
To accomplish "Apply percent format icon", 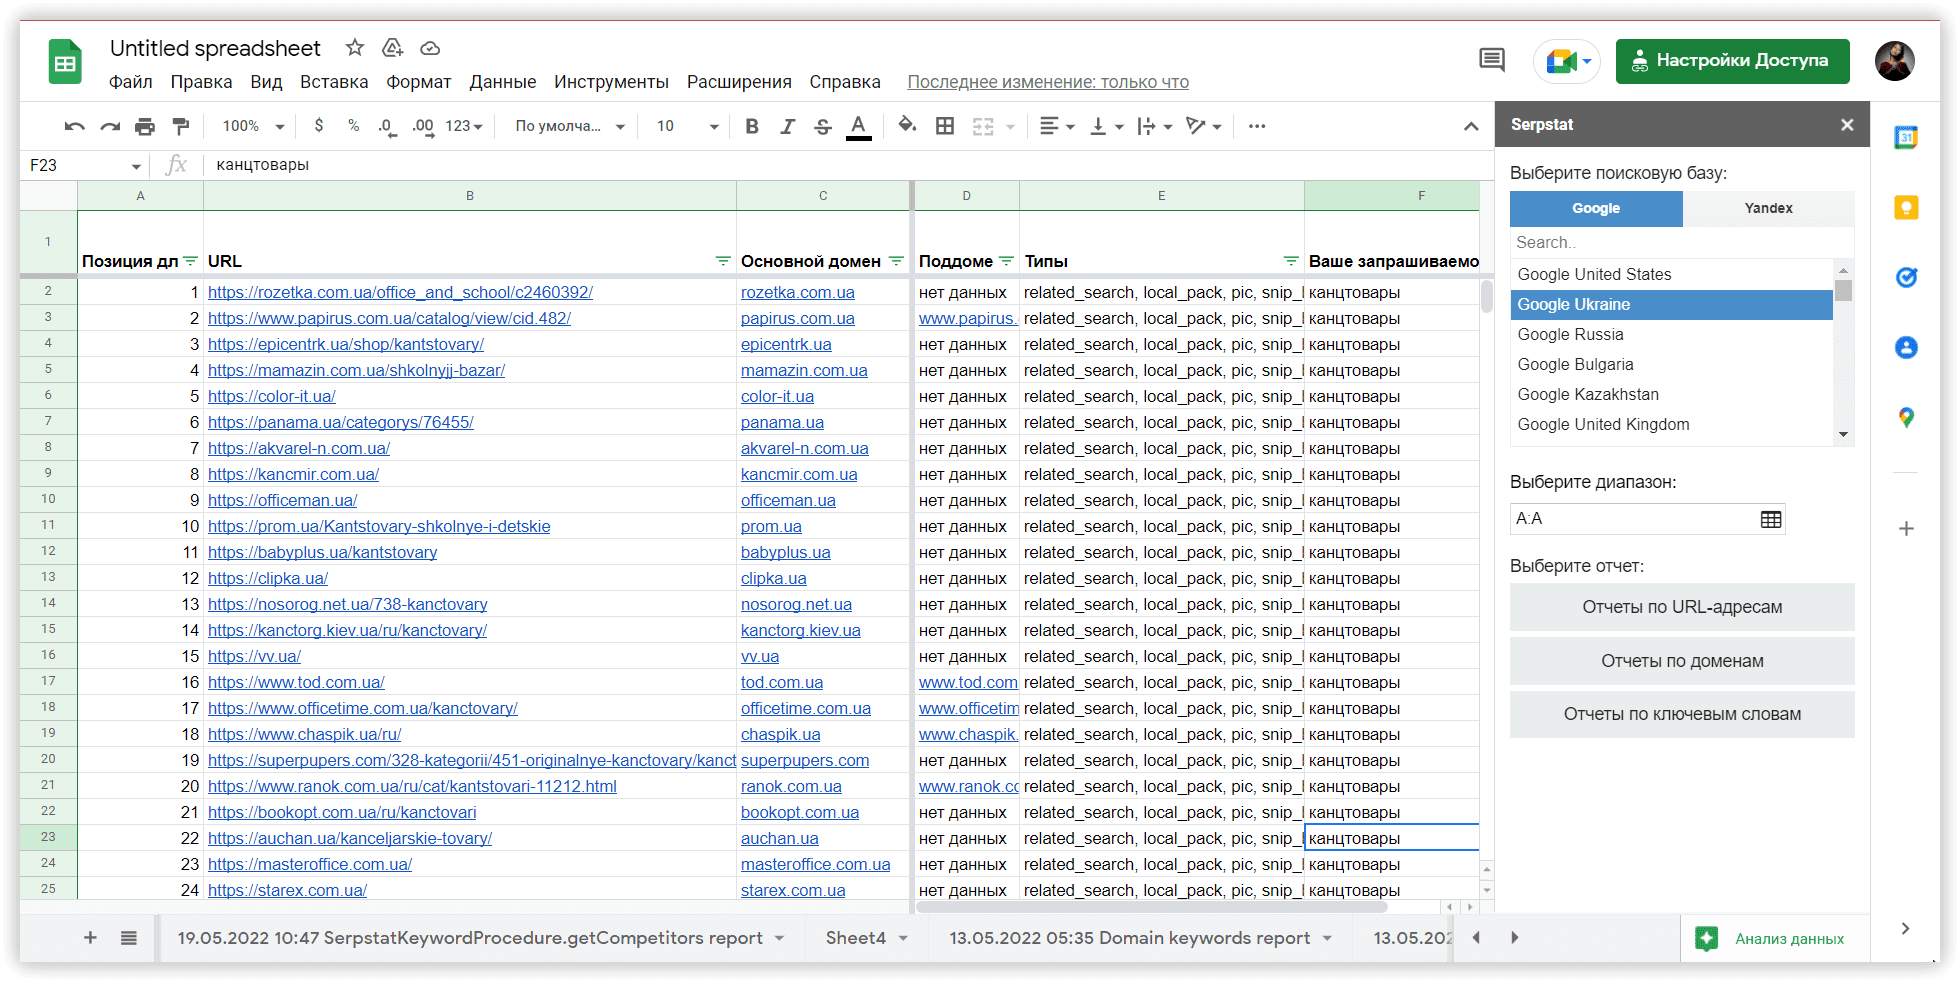I will (353, 126).
